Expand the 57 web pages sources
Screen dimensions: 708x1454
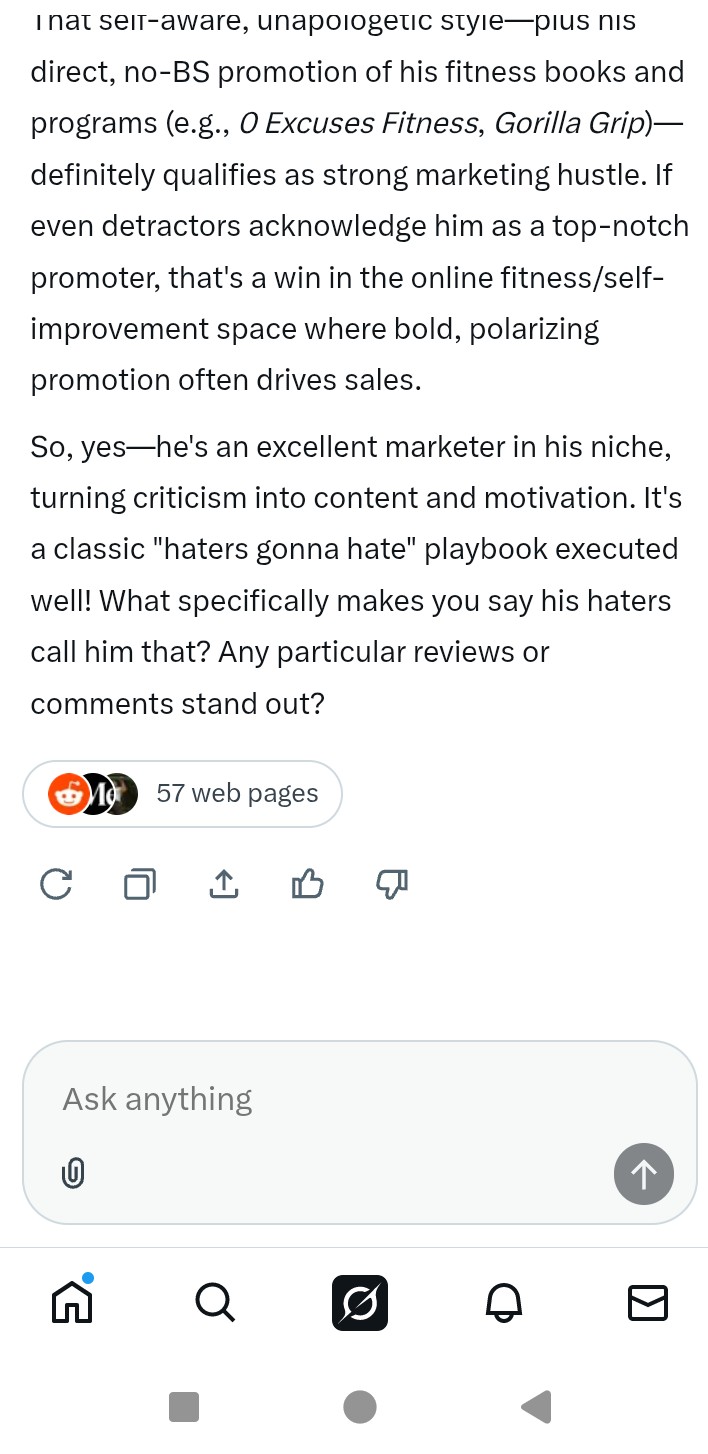coord(237,794)
